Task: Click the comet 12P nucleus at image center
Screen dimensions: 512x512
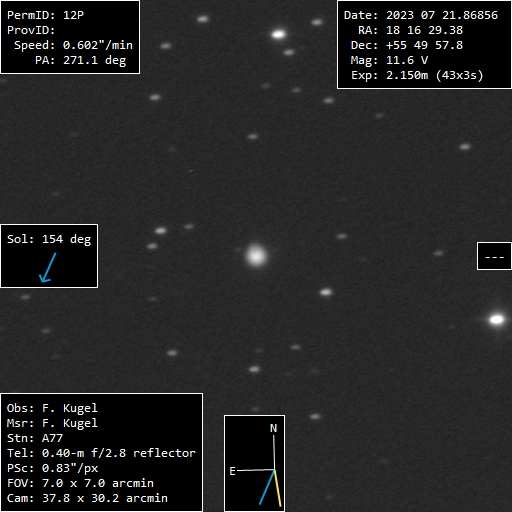Action: point(256,256)
